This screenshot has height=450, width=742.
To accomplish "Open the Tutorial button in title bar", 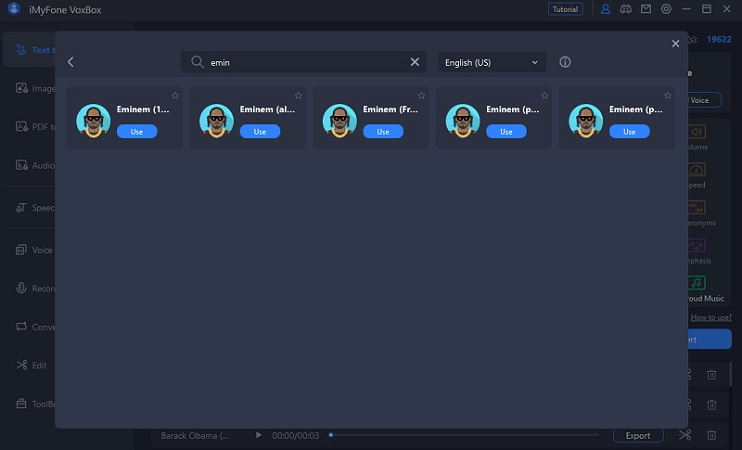I will tap(565, 9).
